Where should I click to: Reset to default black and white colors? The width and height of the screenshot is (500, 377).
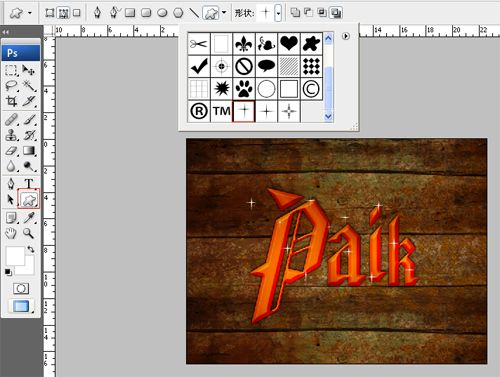8,272
